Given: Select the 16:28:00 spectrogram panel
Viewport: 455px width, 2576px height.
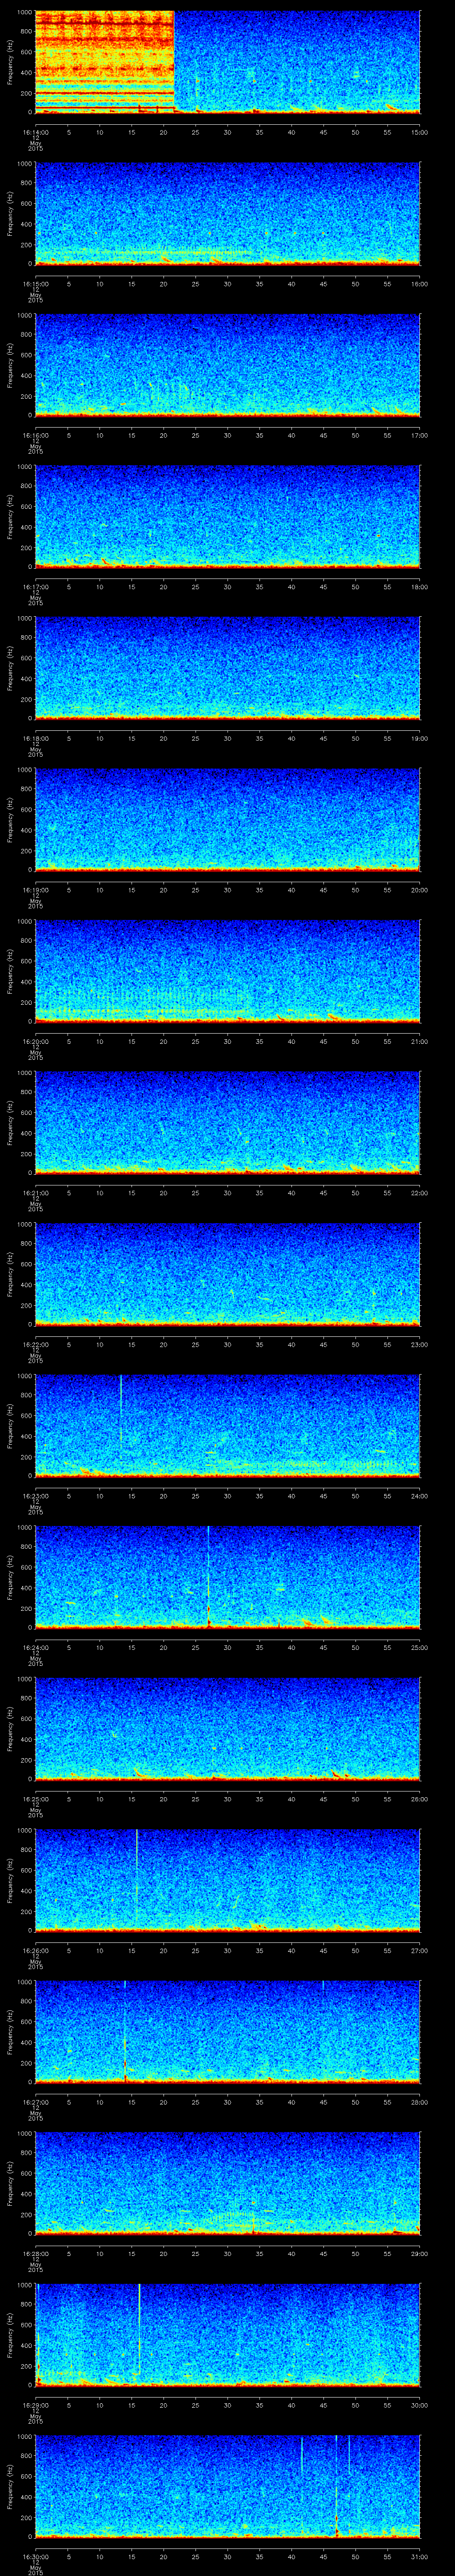Looking at the screenshot, I should [227, 2182].
